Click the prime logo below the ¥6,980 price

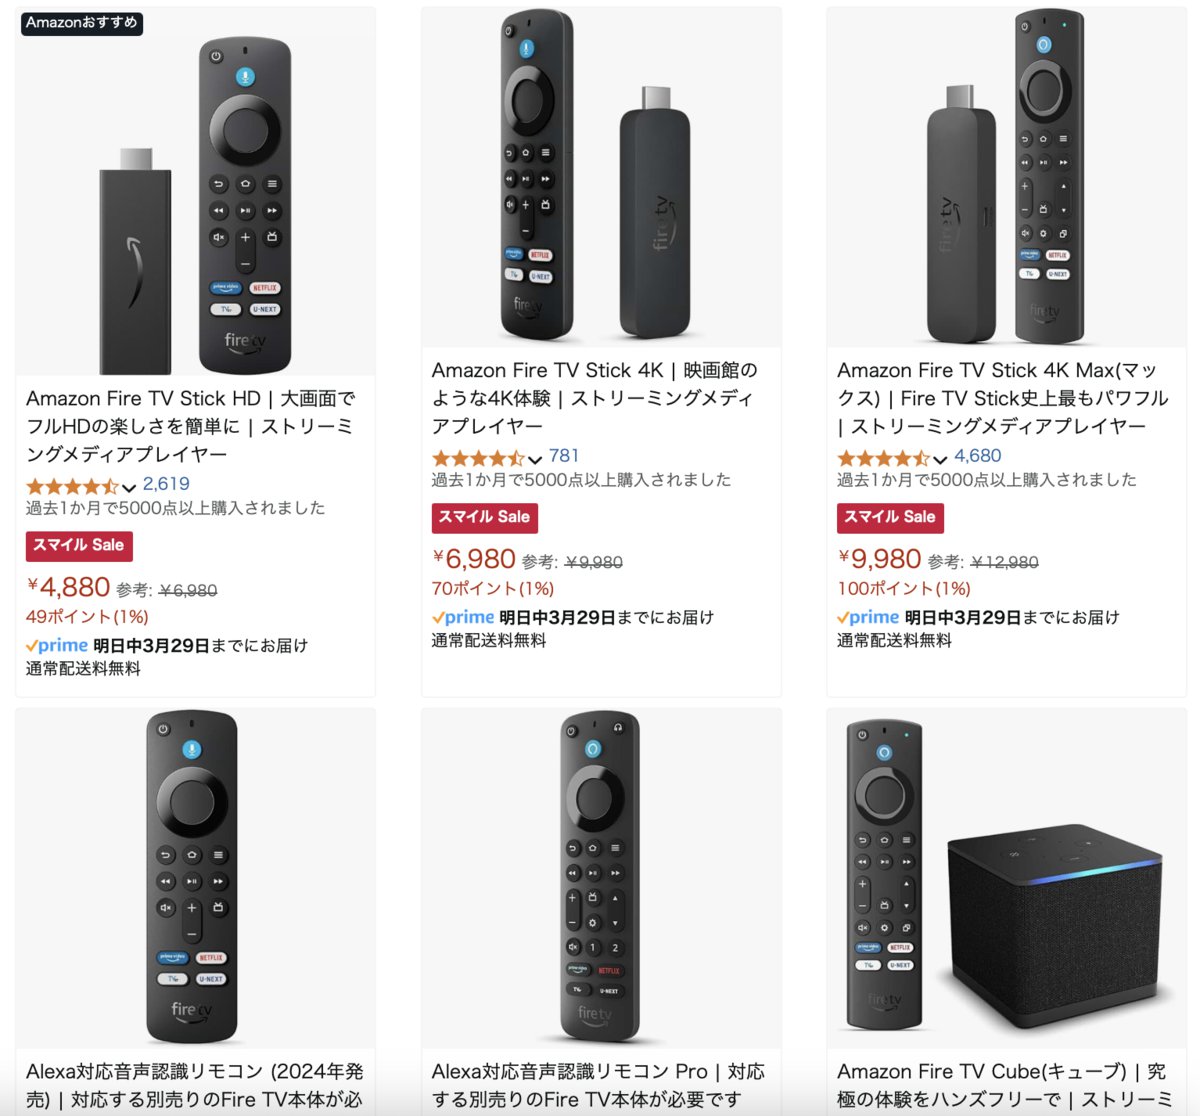pos(463,618)
